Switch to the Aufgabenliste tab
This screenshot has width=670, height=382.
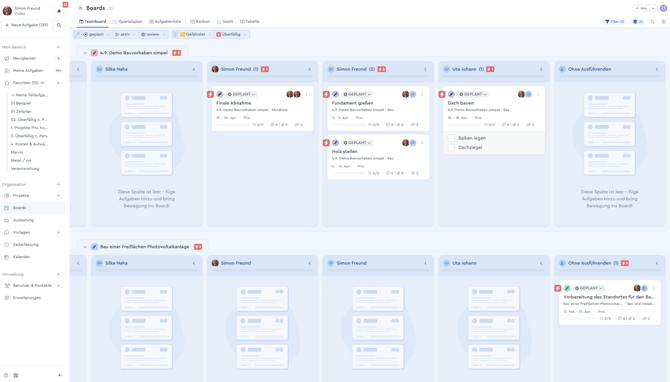click(165, 22)
